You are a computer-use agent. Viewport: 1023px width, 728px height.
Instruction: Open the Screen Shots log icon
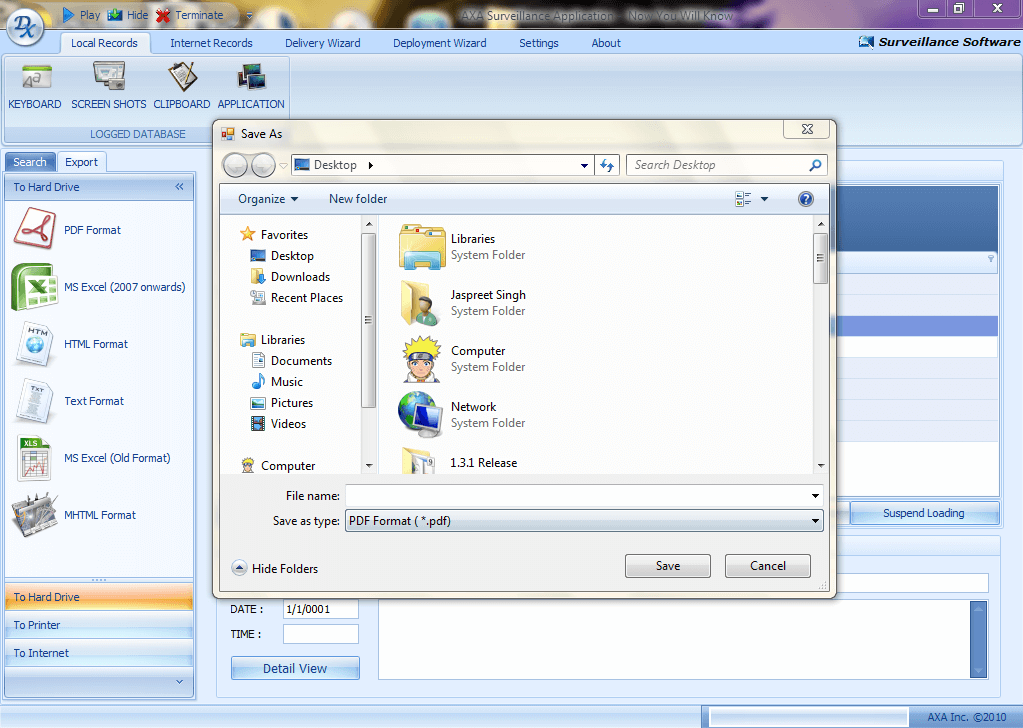click(x=108, y=78)
